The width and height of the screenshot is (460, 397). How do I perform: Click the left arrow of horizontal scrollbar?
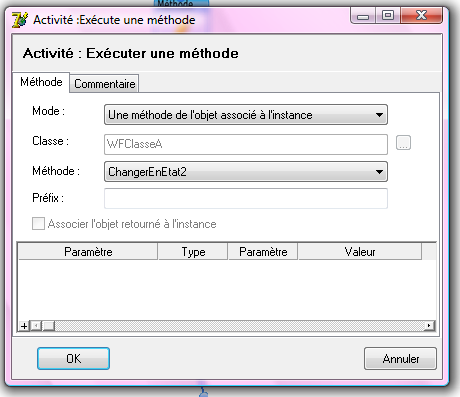[37, 326]
